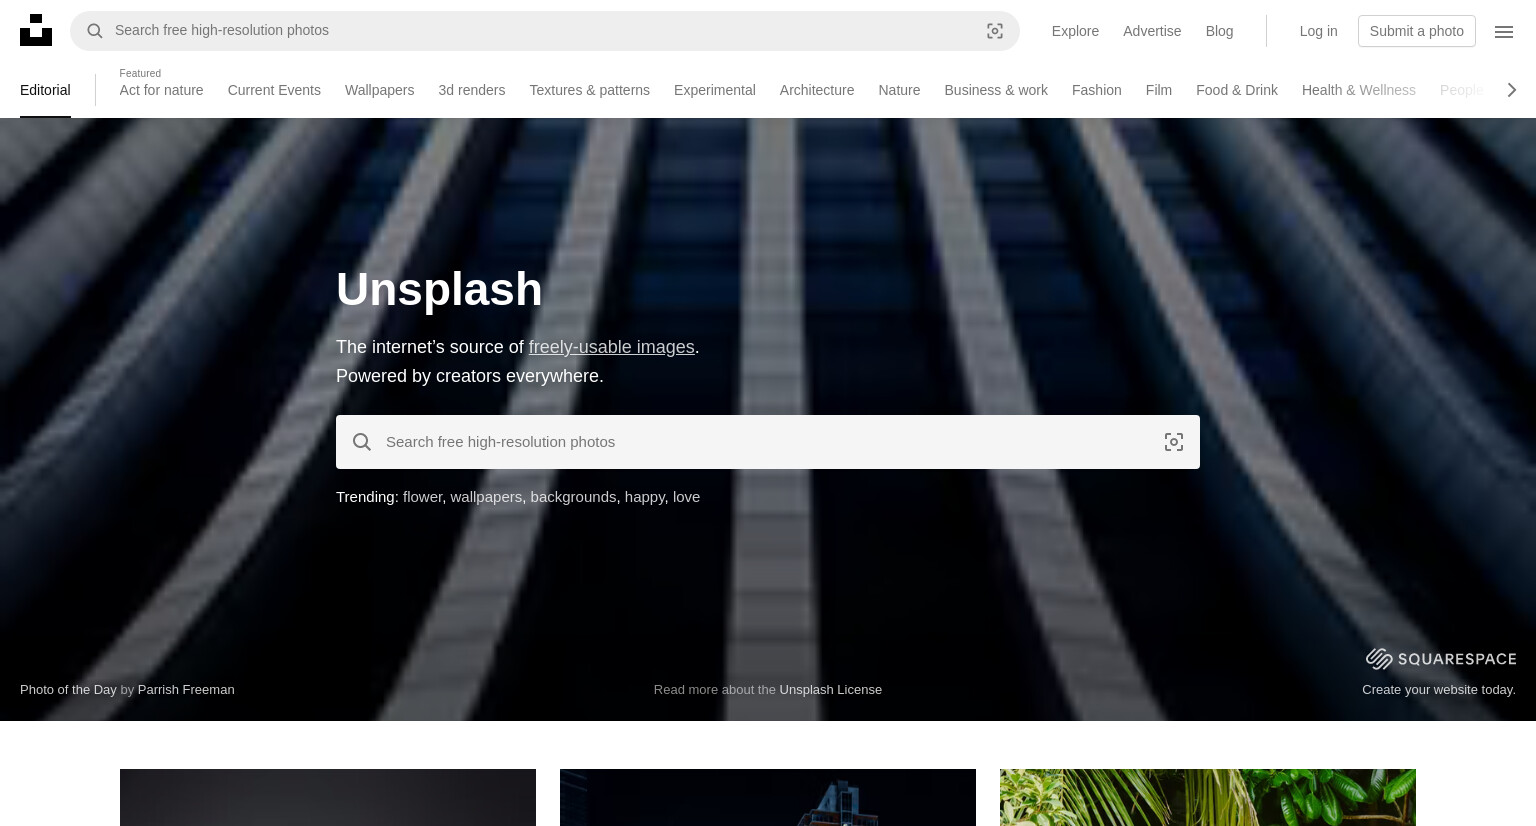Go to the Advertise page
This screenshot has width=1536, height=826.
coord(1152,31)
